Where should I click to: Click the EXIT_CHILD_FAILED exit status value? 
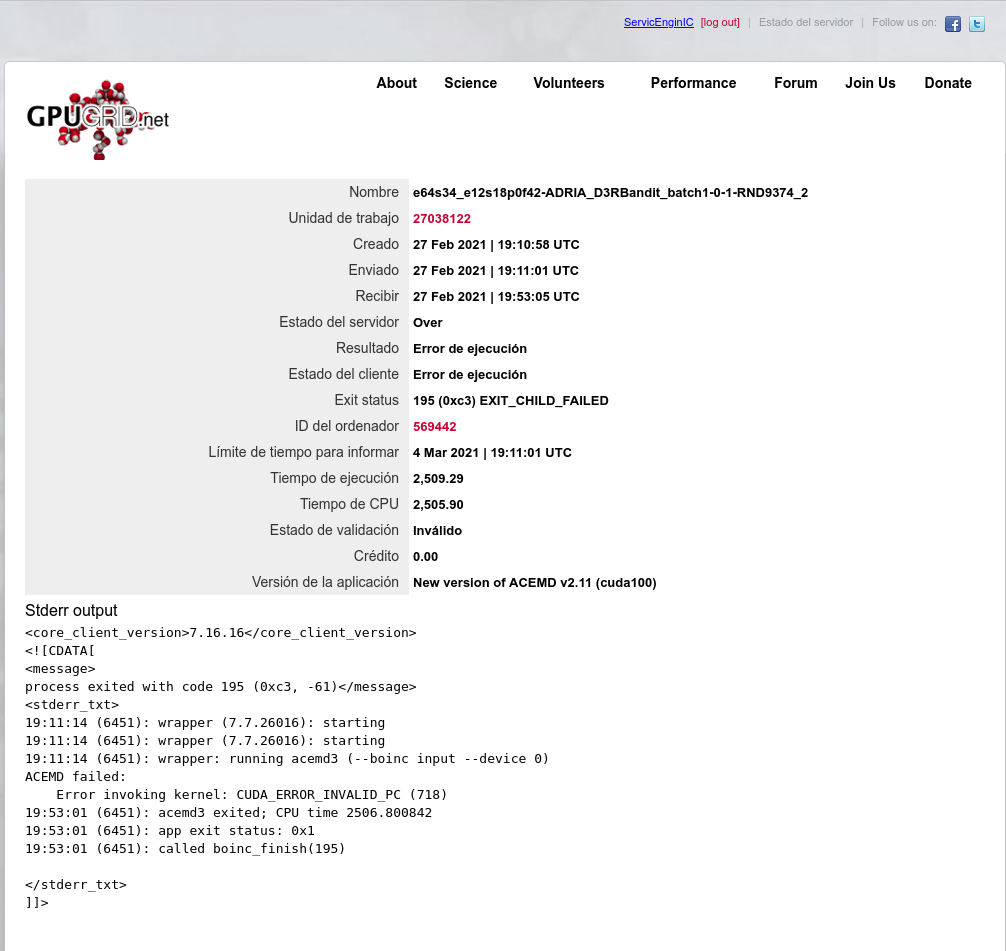pyautogui.click(x=510, y=401)
